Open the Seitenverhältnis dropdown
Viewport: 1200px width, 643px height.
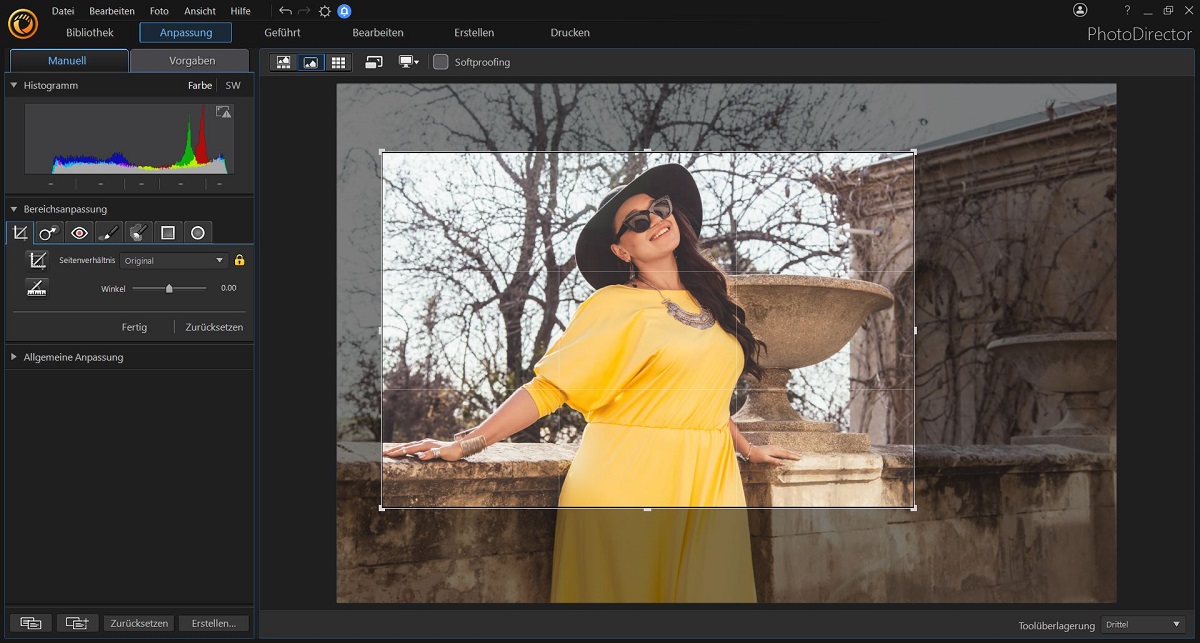click(x=174, y=261)
